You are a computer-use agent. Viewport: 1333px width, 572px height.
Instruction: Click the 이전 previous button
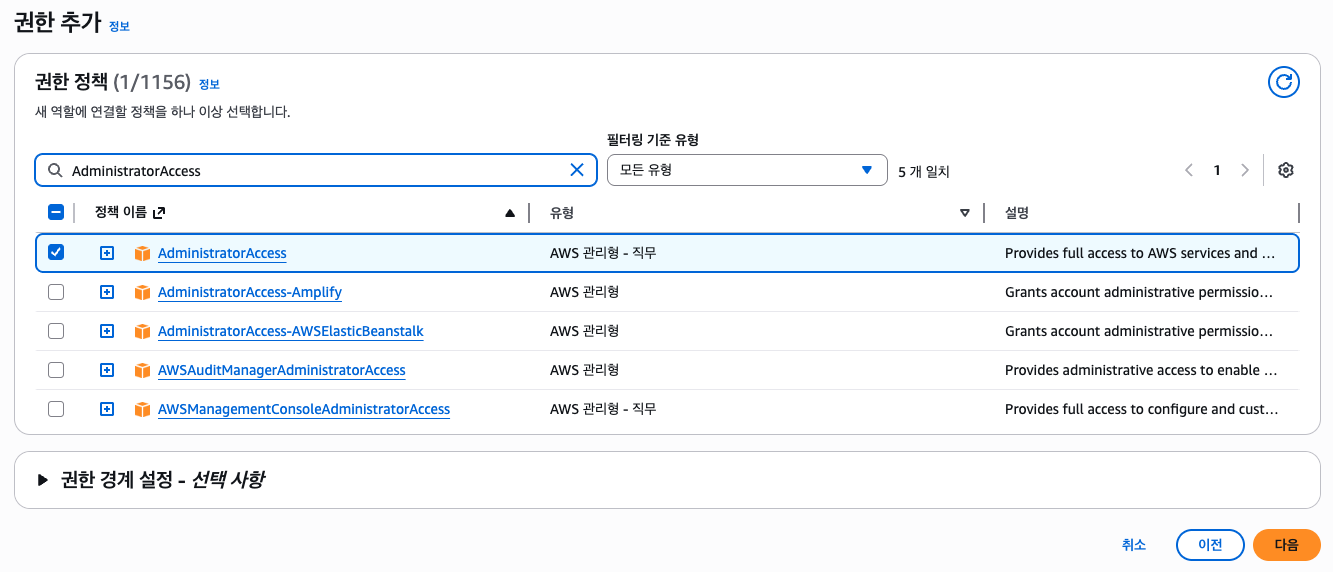click(x=1210, y=545)
